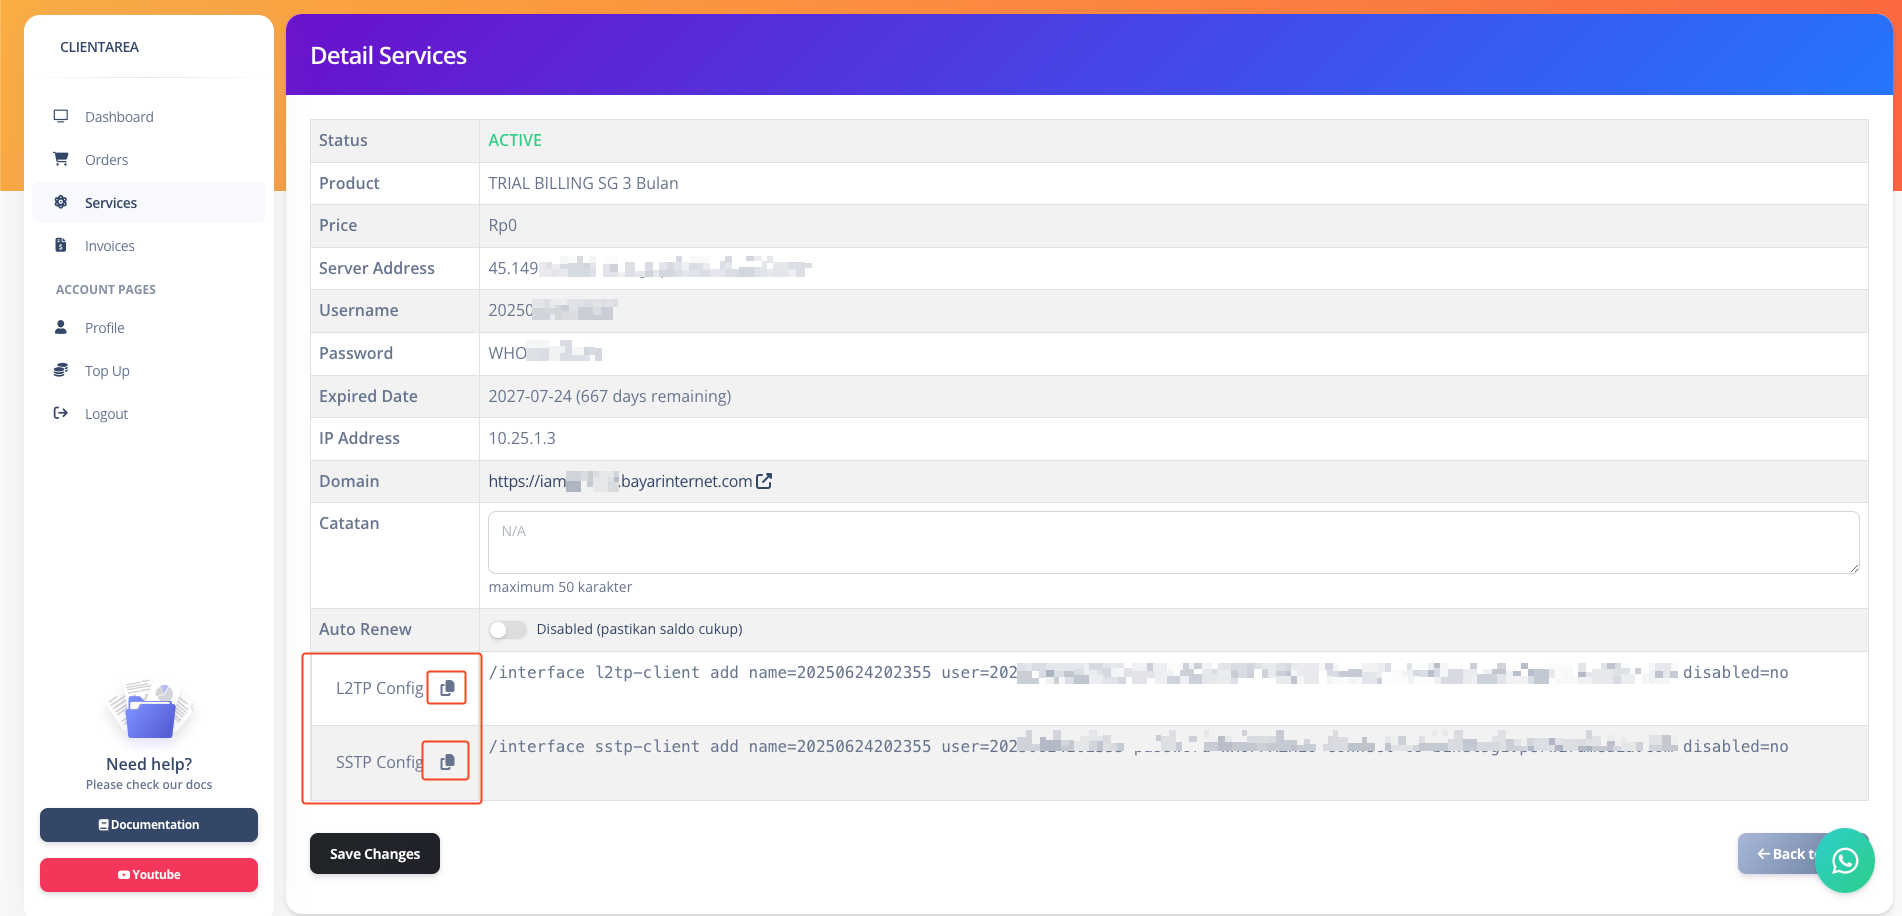Screen dimensions: 1902x916
Task: Click into the Catatan notes field
Action: point(1172,542)
